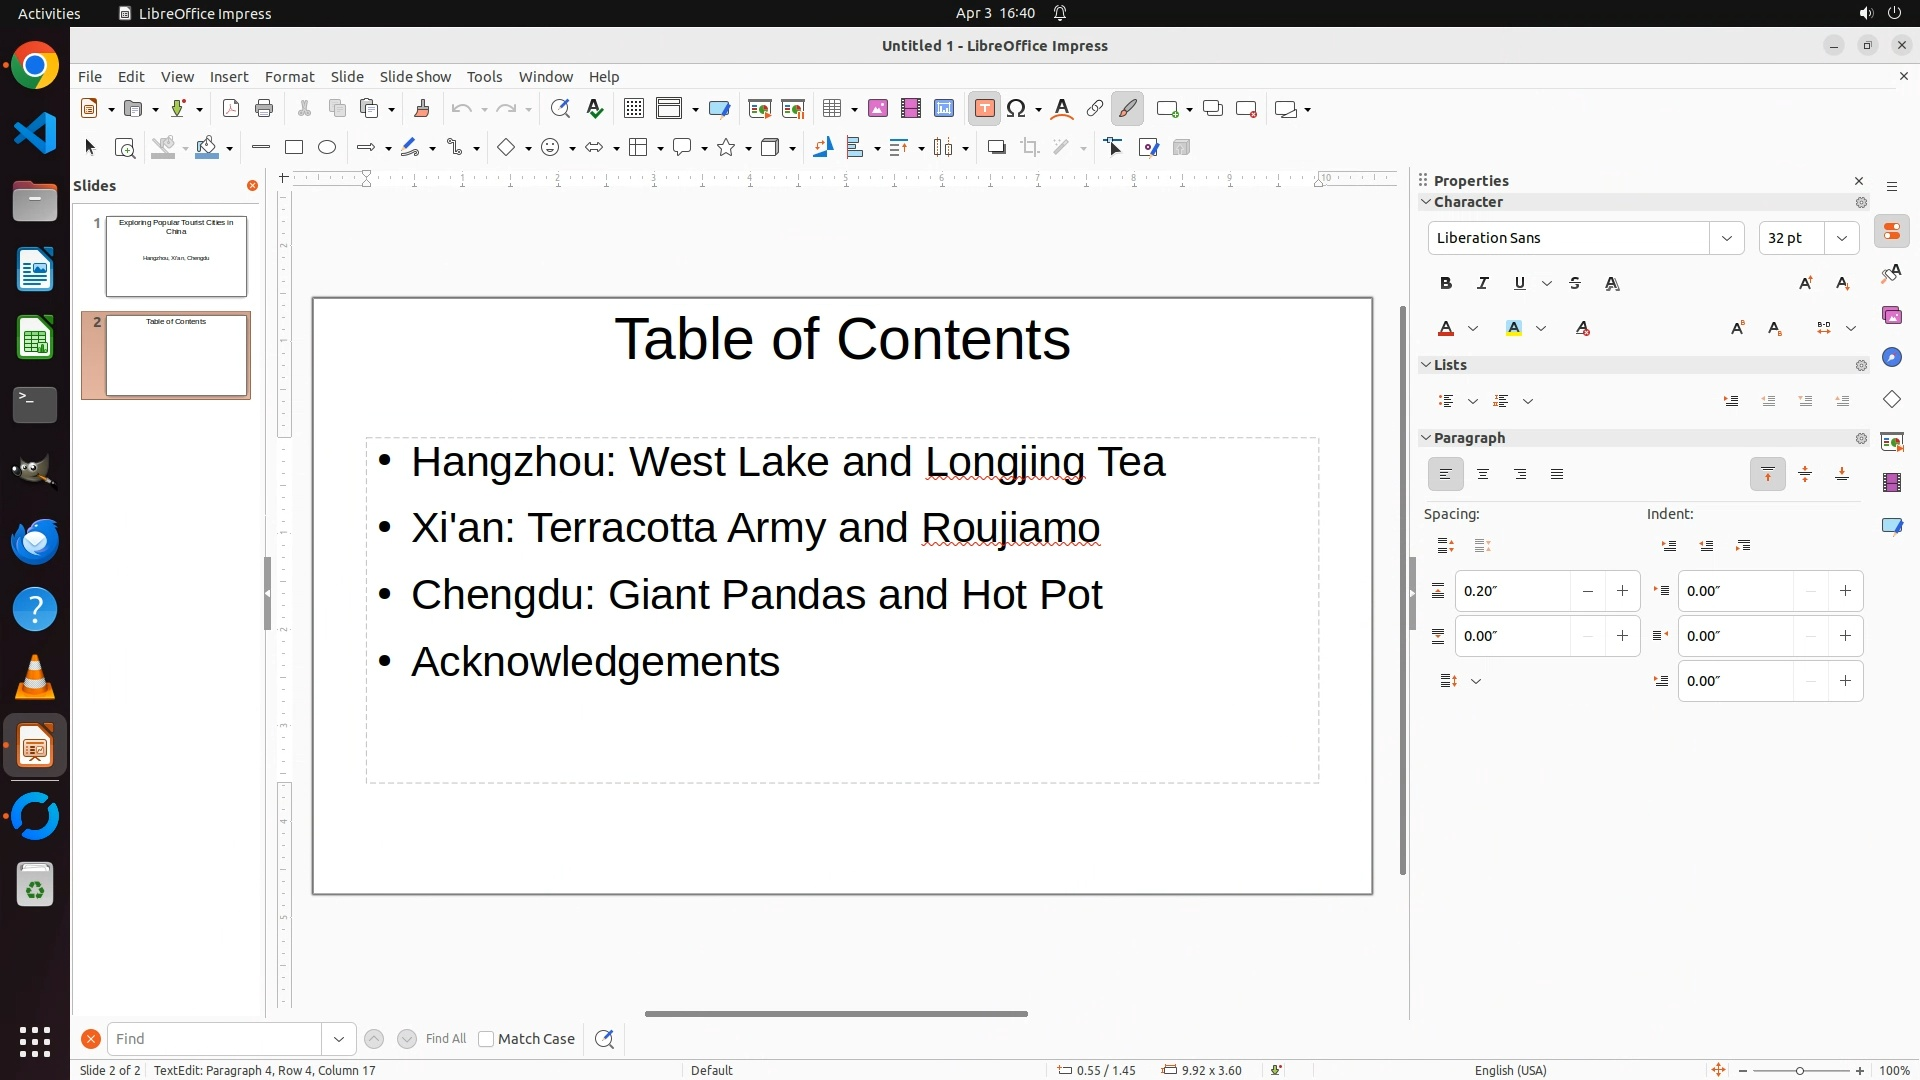Screen dimensions: 1920x1080
Task: Enable the Match Case checkbox
Action: [x=486, y=1039]
